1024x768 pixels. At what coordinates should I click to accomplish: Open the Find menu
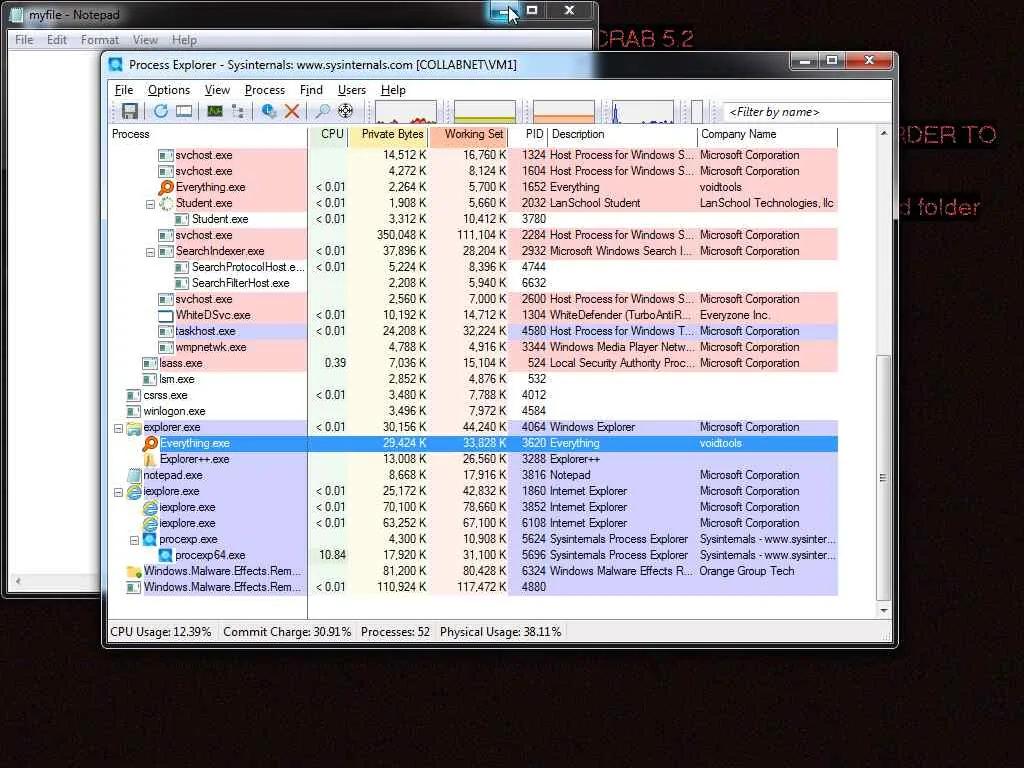pos(311,90)
